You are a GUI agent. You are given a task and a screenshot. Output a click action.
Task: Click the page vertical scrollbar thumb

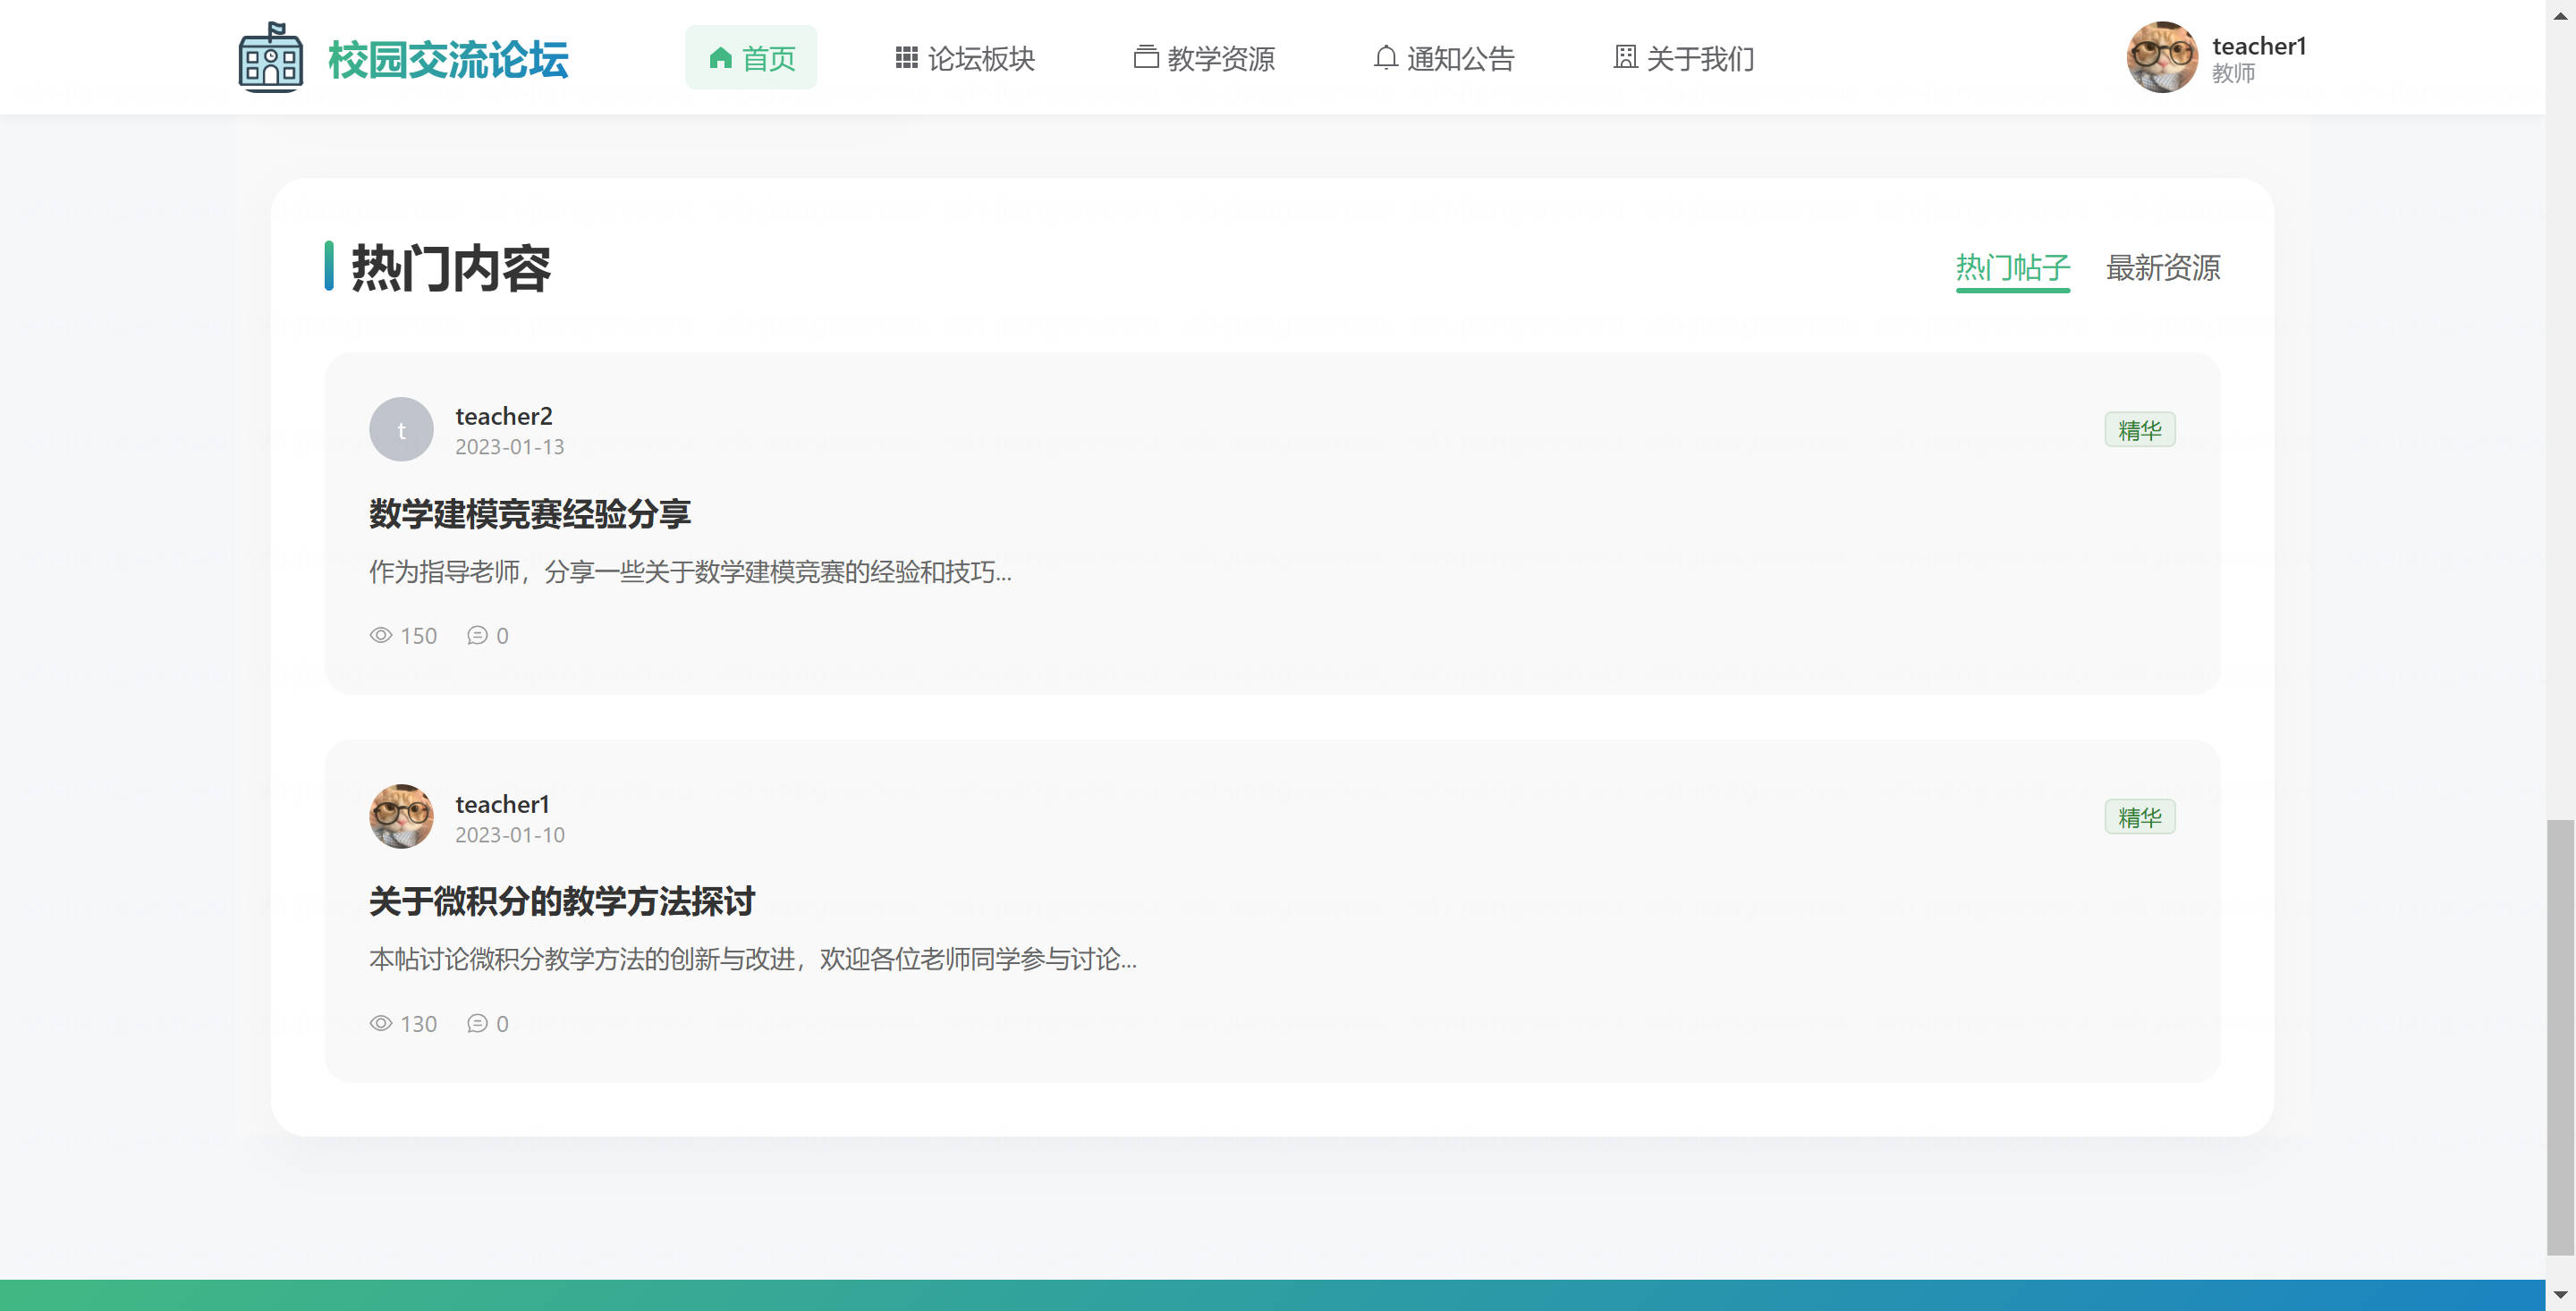point(2560,1037)
